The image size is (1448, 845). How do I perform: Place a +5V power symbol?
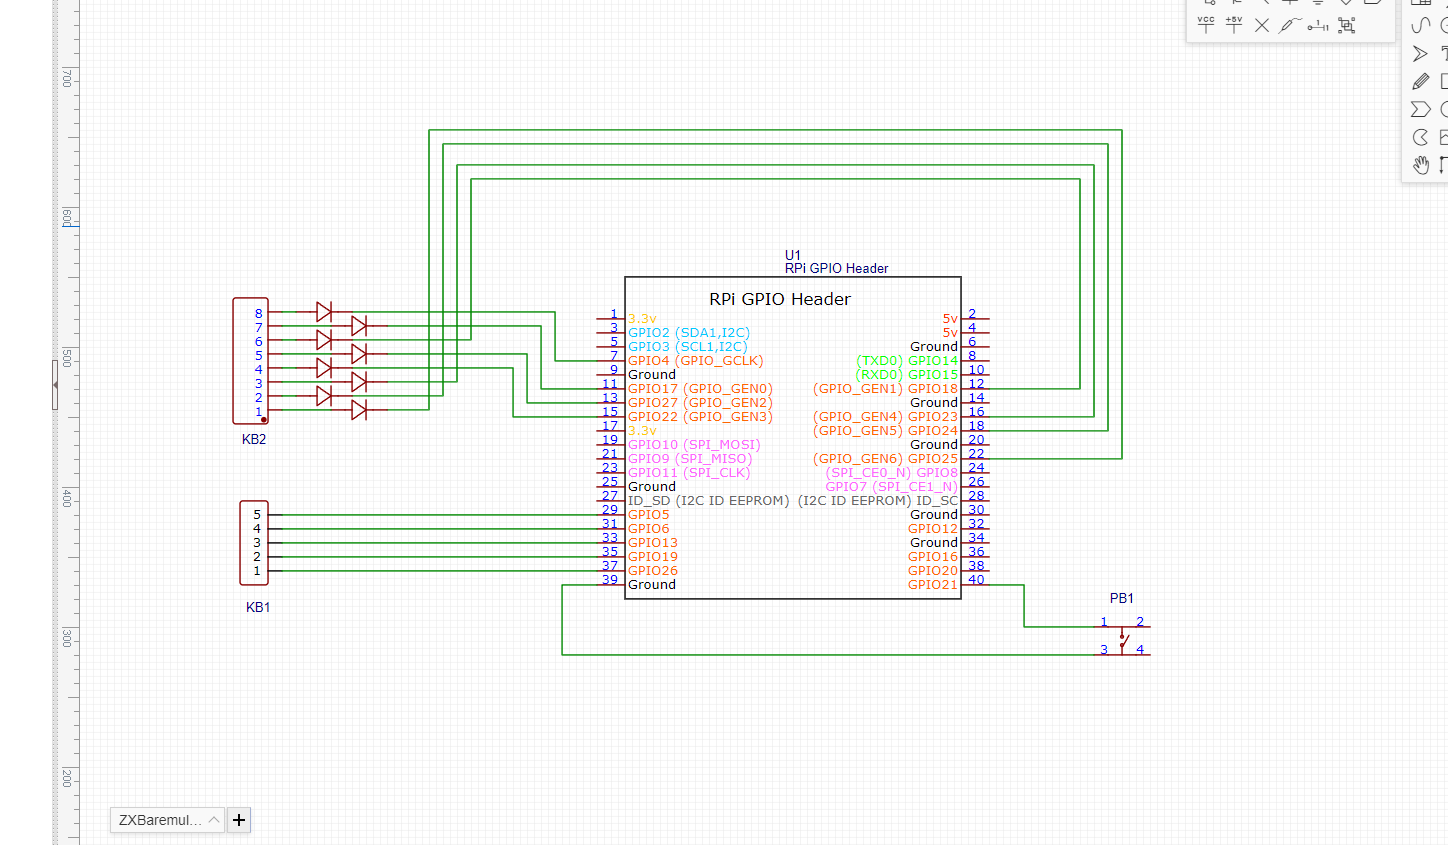(x=1234, y=24)
